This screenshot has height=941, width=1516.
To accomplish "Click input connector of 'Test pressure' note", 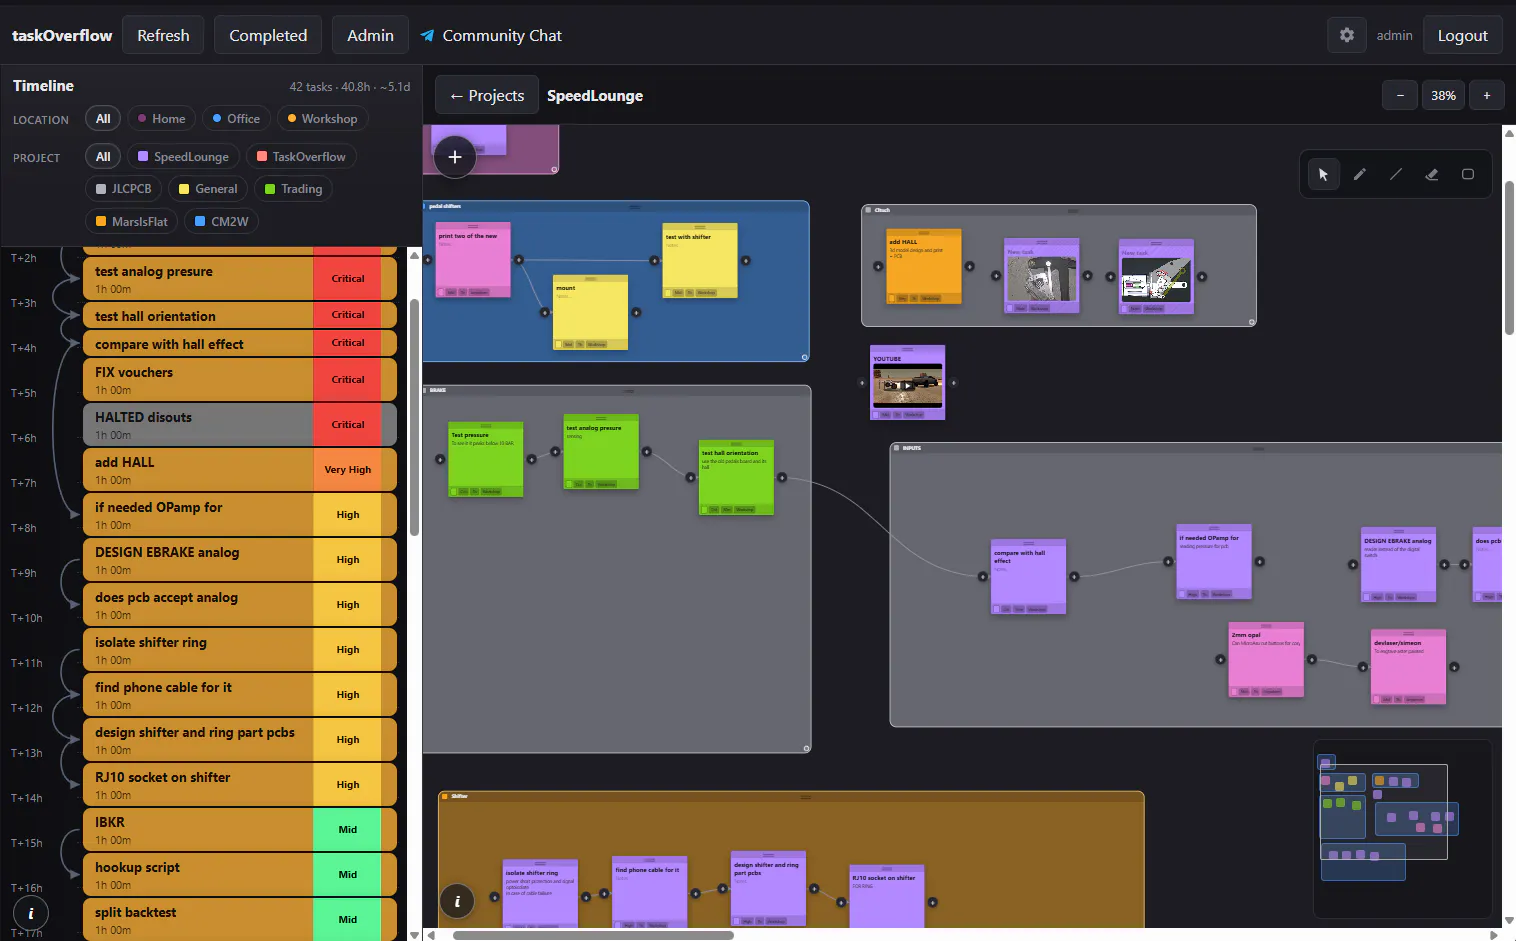I will [x=440, y=459].
